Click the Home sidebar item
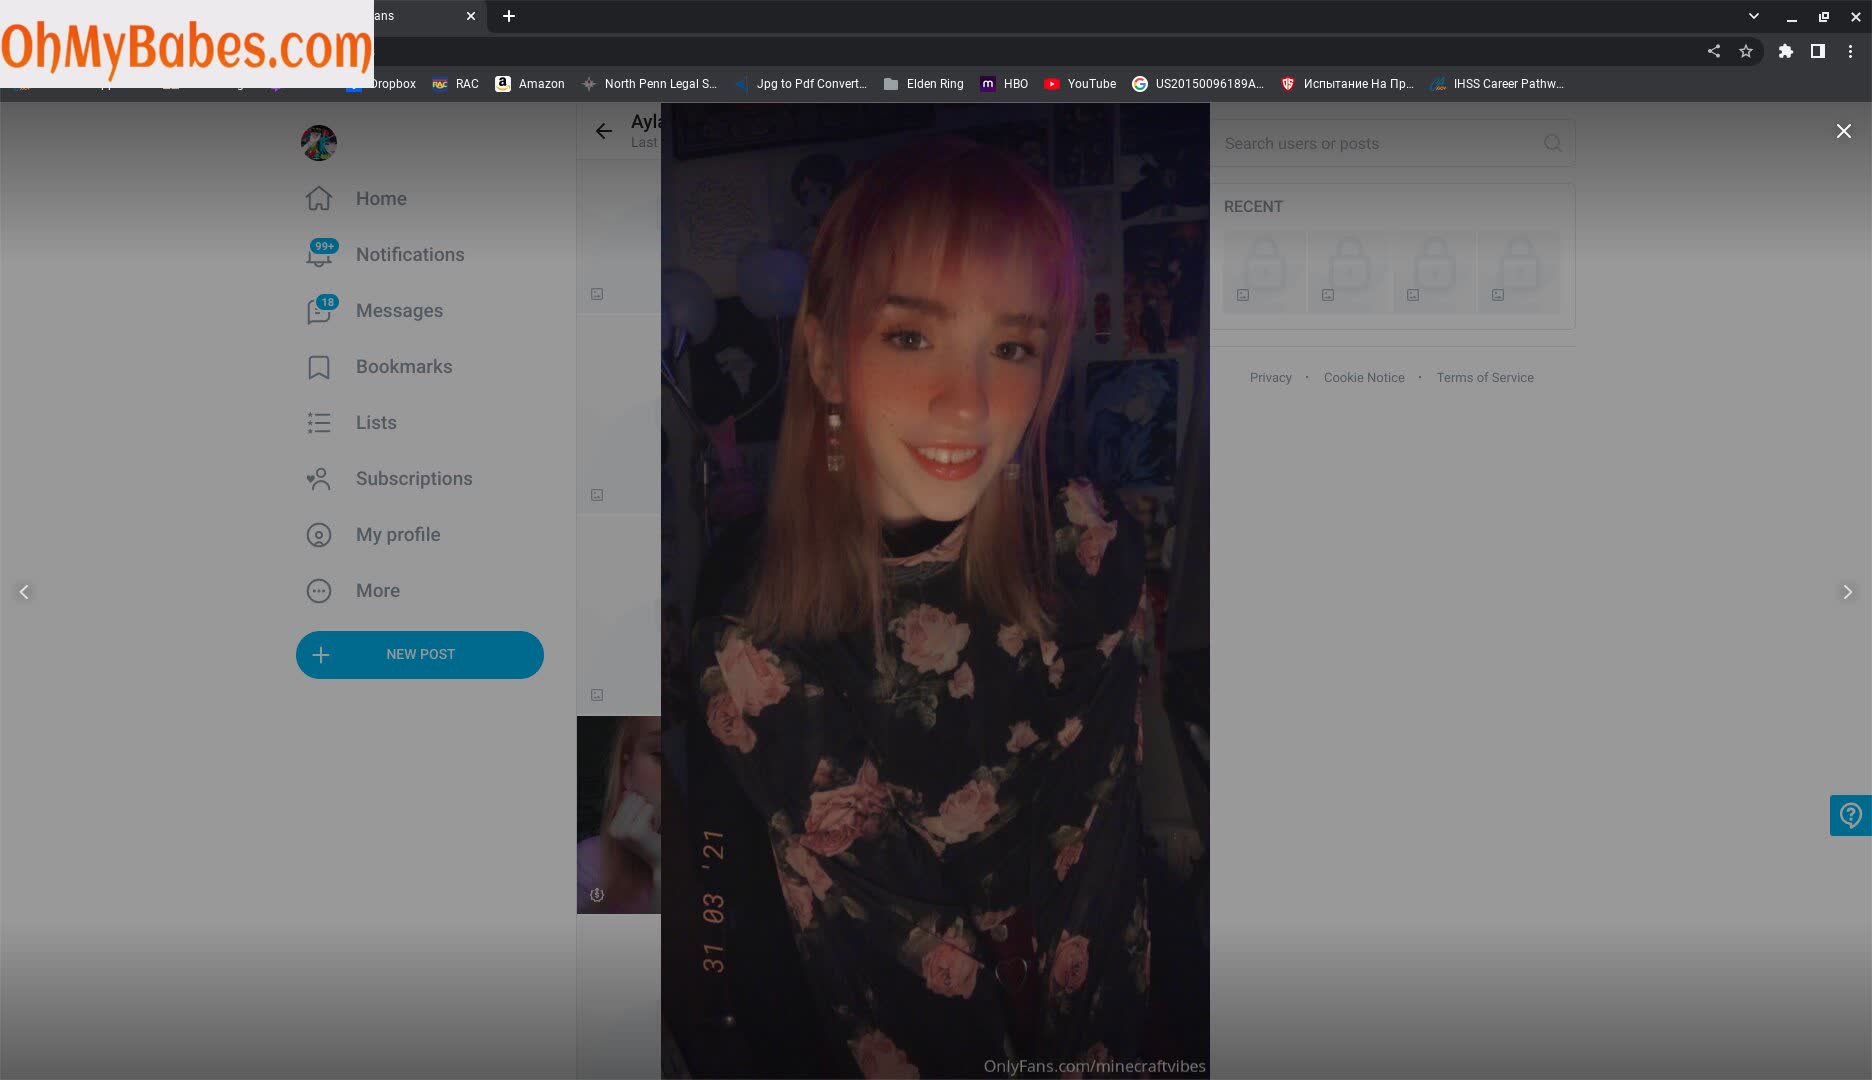 coord(356,198)
